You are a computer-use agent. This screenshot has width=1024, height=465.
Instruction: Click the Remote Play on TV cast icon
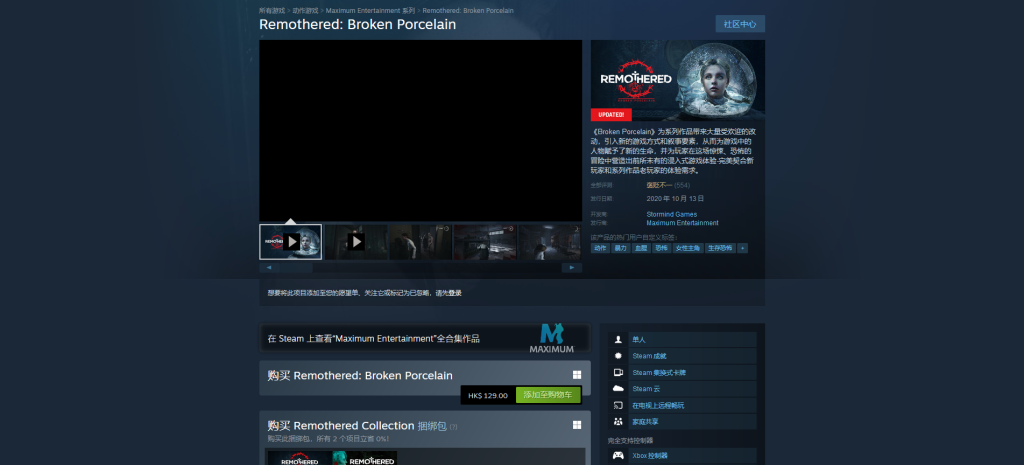coord(618,405)
